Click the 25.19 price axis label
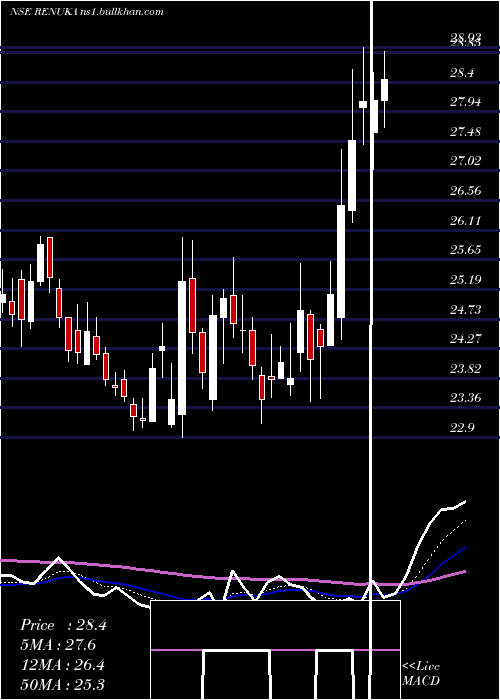500x700 pixels. (465, 280)
